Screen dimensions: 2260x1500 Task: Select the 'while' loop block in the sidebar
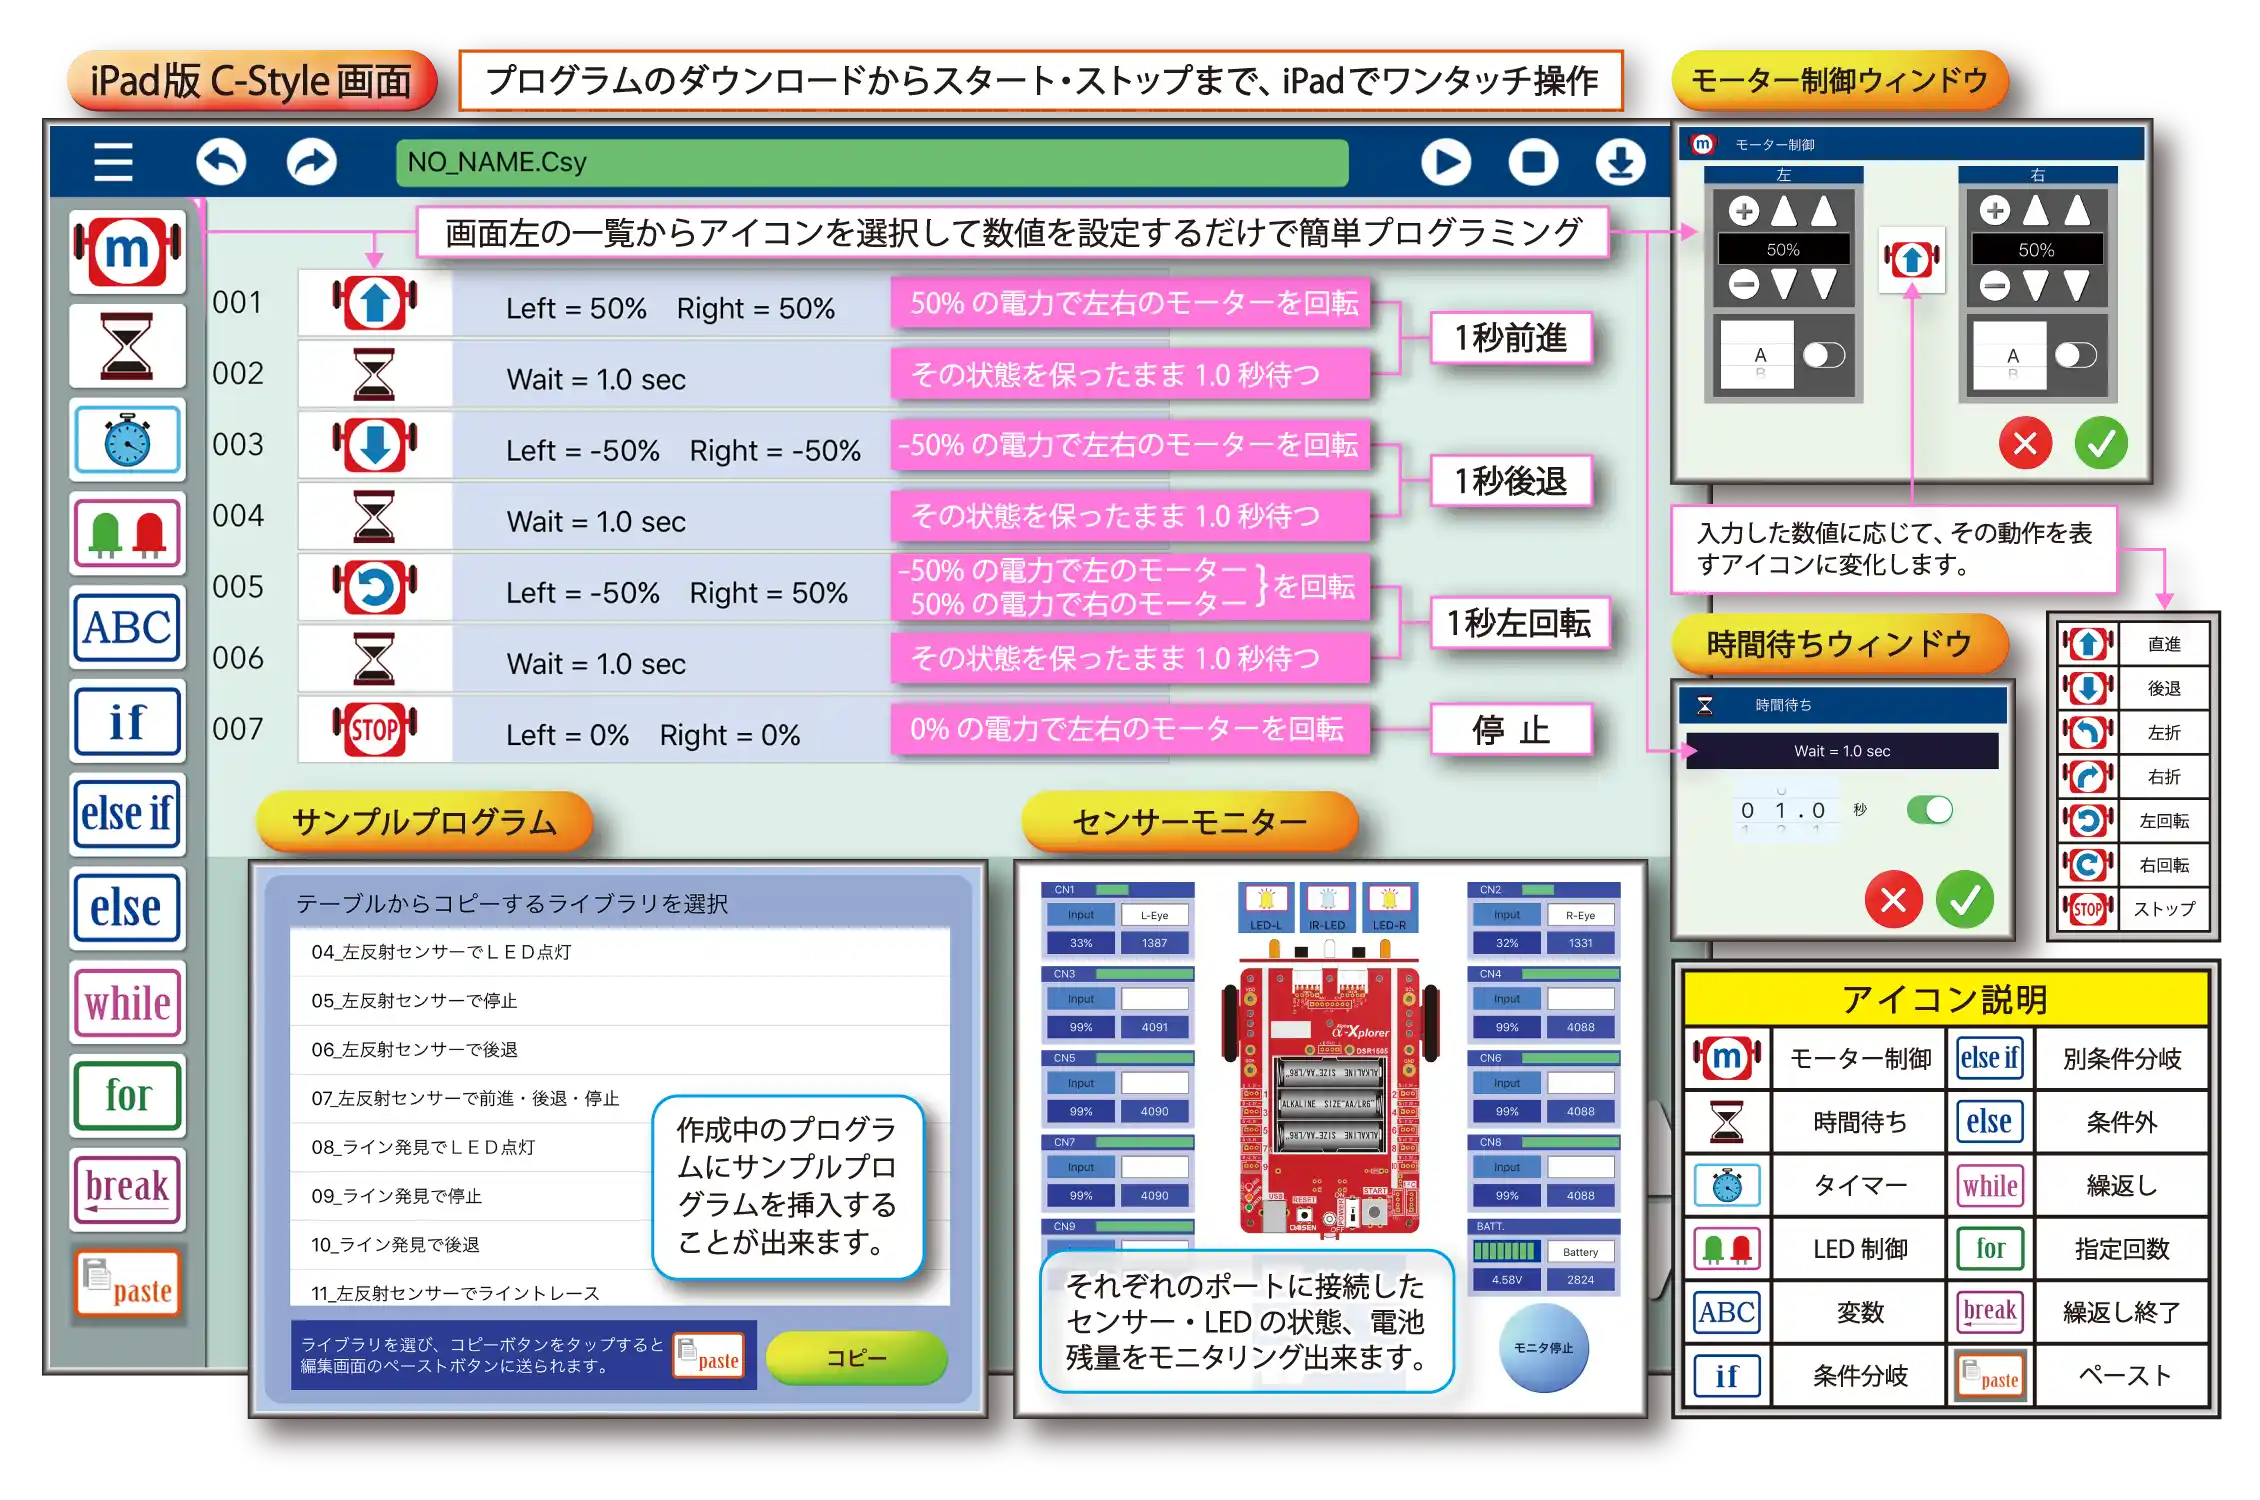(x=127, y=1003)
